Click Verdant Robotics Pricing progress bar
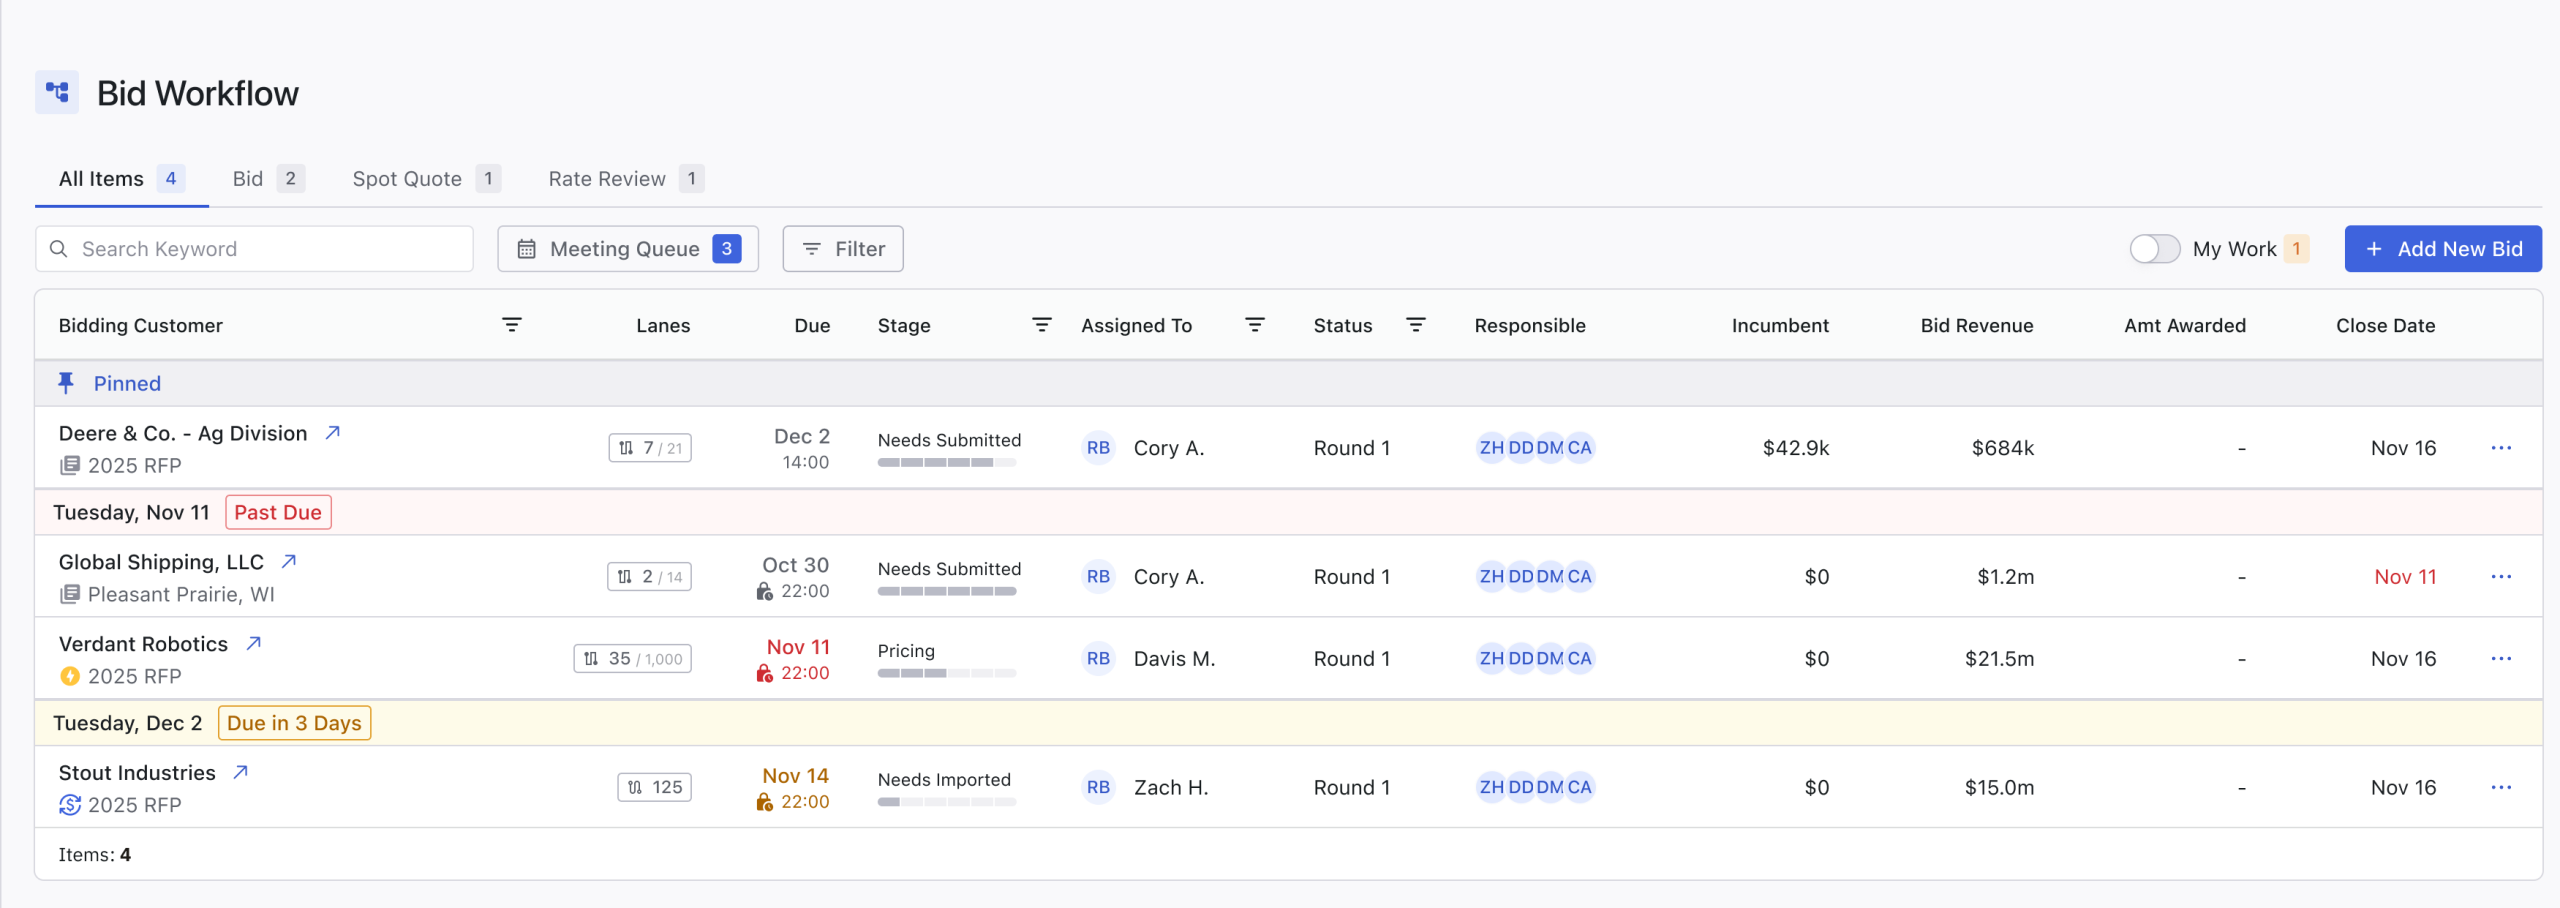Screen dimensions: 2560x908 (947, 674)
